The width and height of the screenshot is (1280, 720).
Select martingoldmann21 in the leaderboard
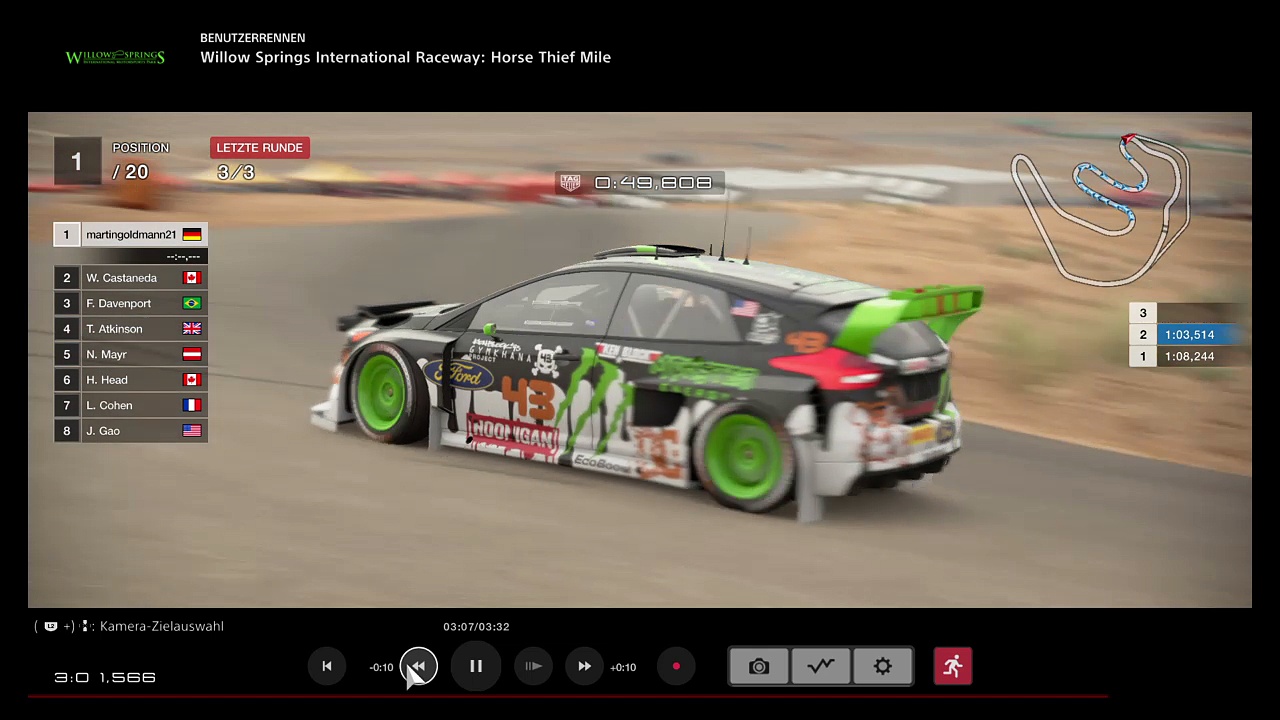(131, 235)
